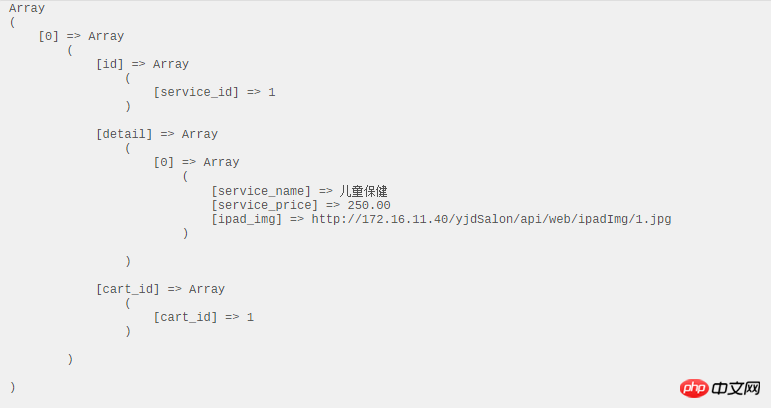Click the [0] key nested inside detail
The width and height of the screenshot is (771, 408).
pyautogui.click(x=164, y=162)
